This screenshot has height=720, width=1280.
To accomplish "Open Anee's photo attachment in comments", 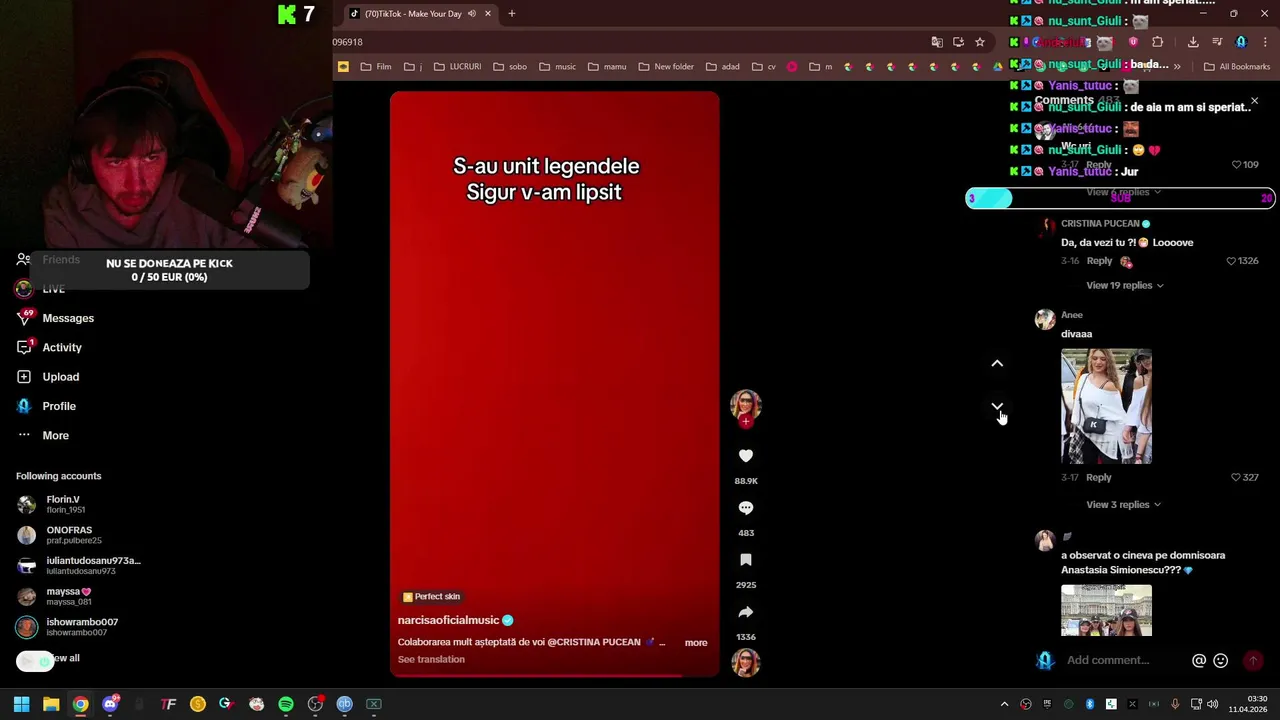I will point(1106,406).
